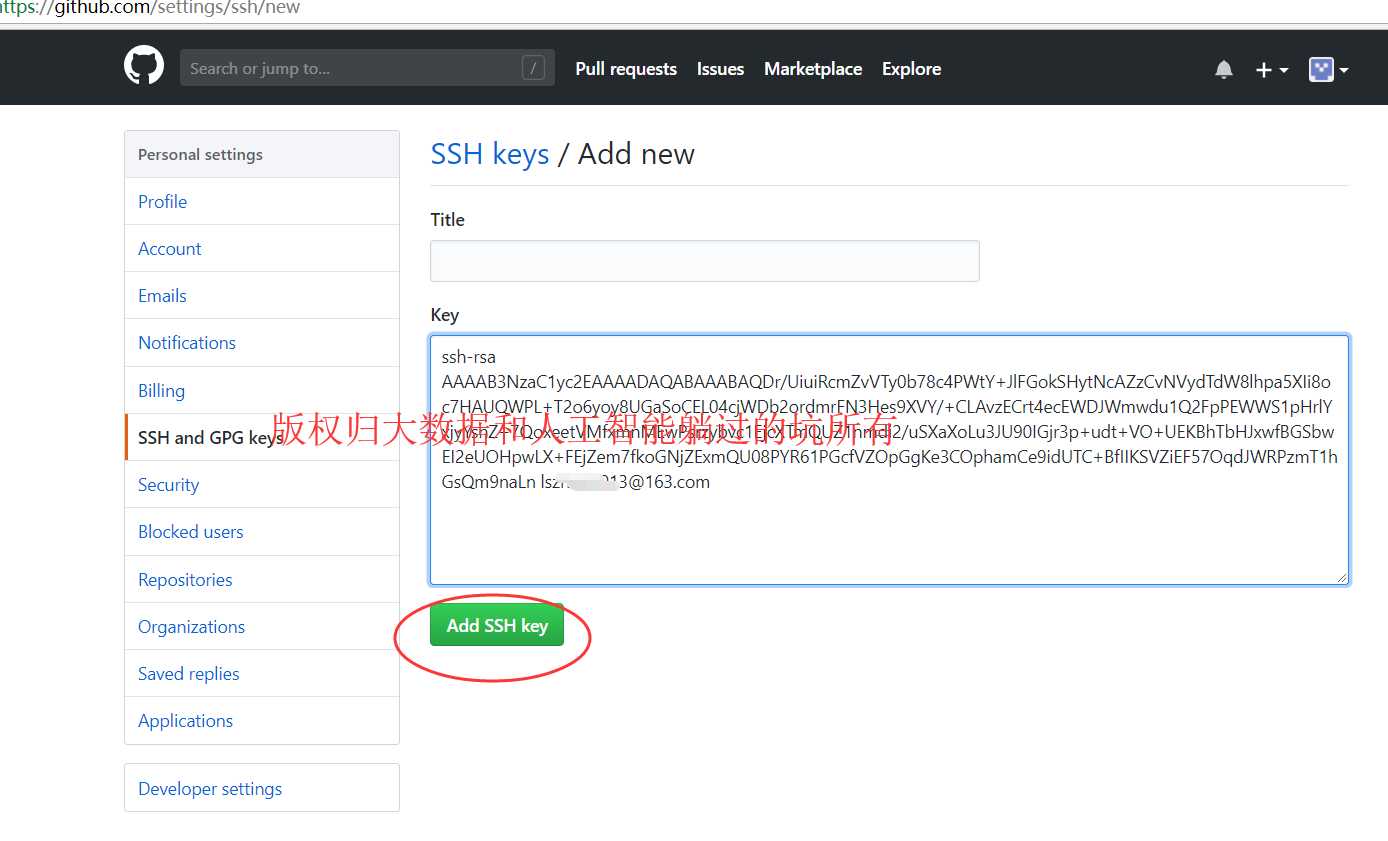Click the Personal settings sidebar header

click(x=262, y=154)
